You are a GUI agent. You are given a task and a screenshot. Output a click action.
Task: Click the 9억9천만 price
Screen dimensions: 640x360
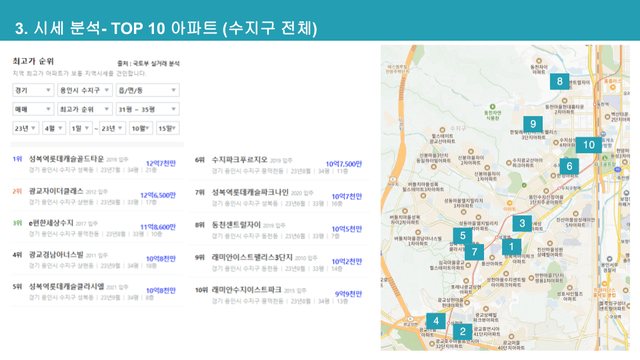click(x=348, y=294)
